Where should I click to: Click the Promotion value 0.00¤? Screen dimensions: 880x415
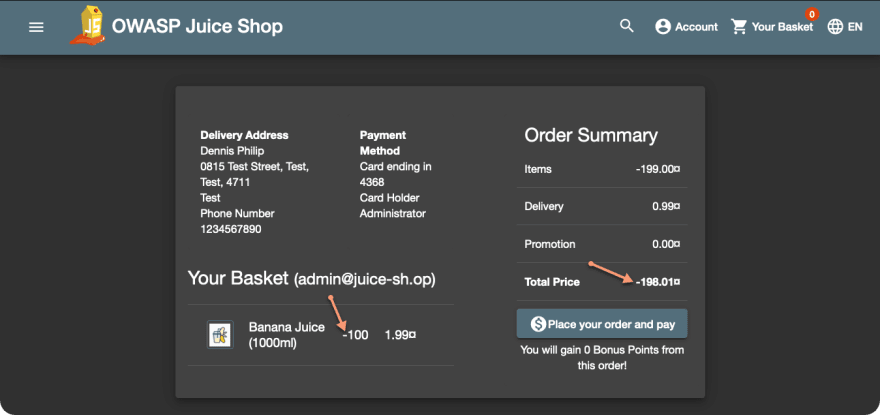[666, 244]
